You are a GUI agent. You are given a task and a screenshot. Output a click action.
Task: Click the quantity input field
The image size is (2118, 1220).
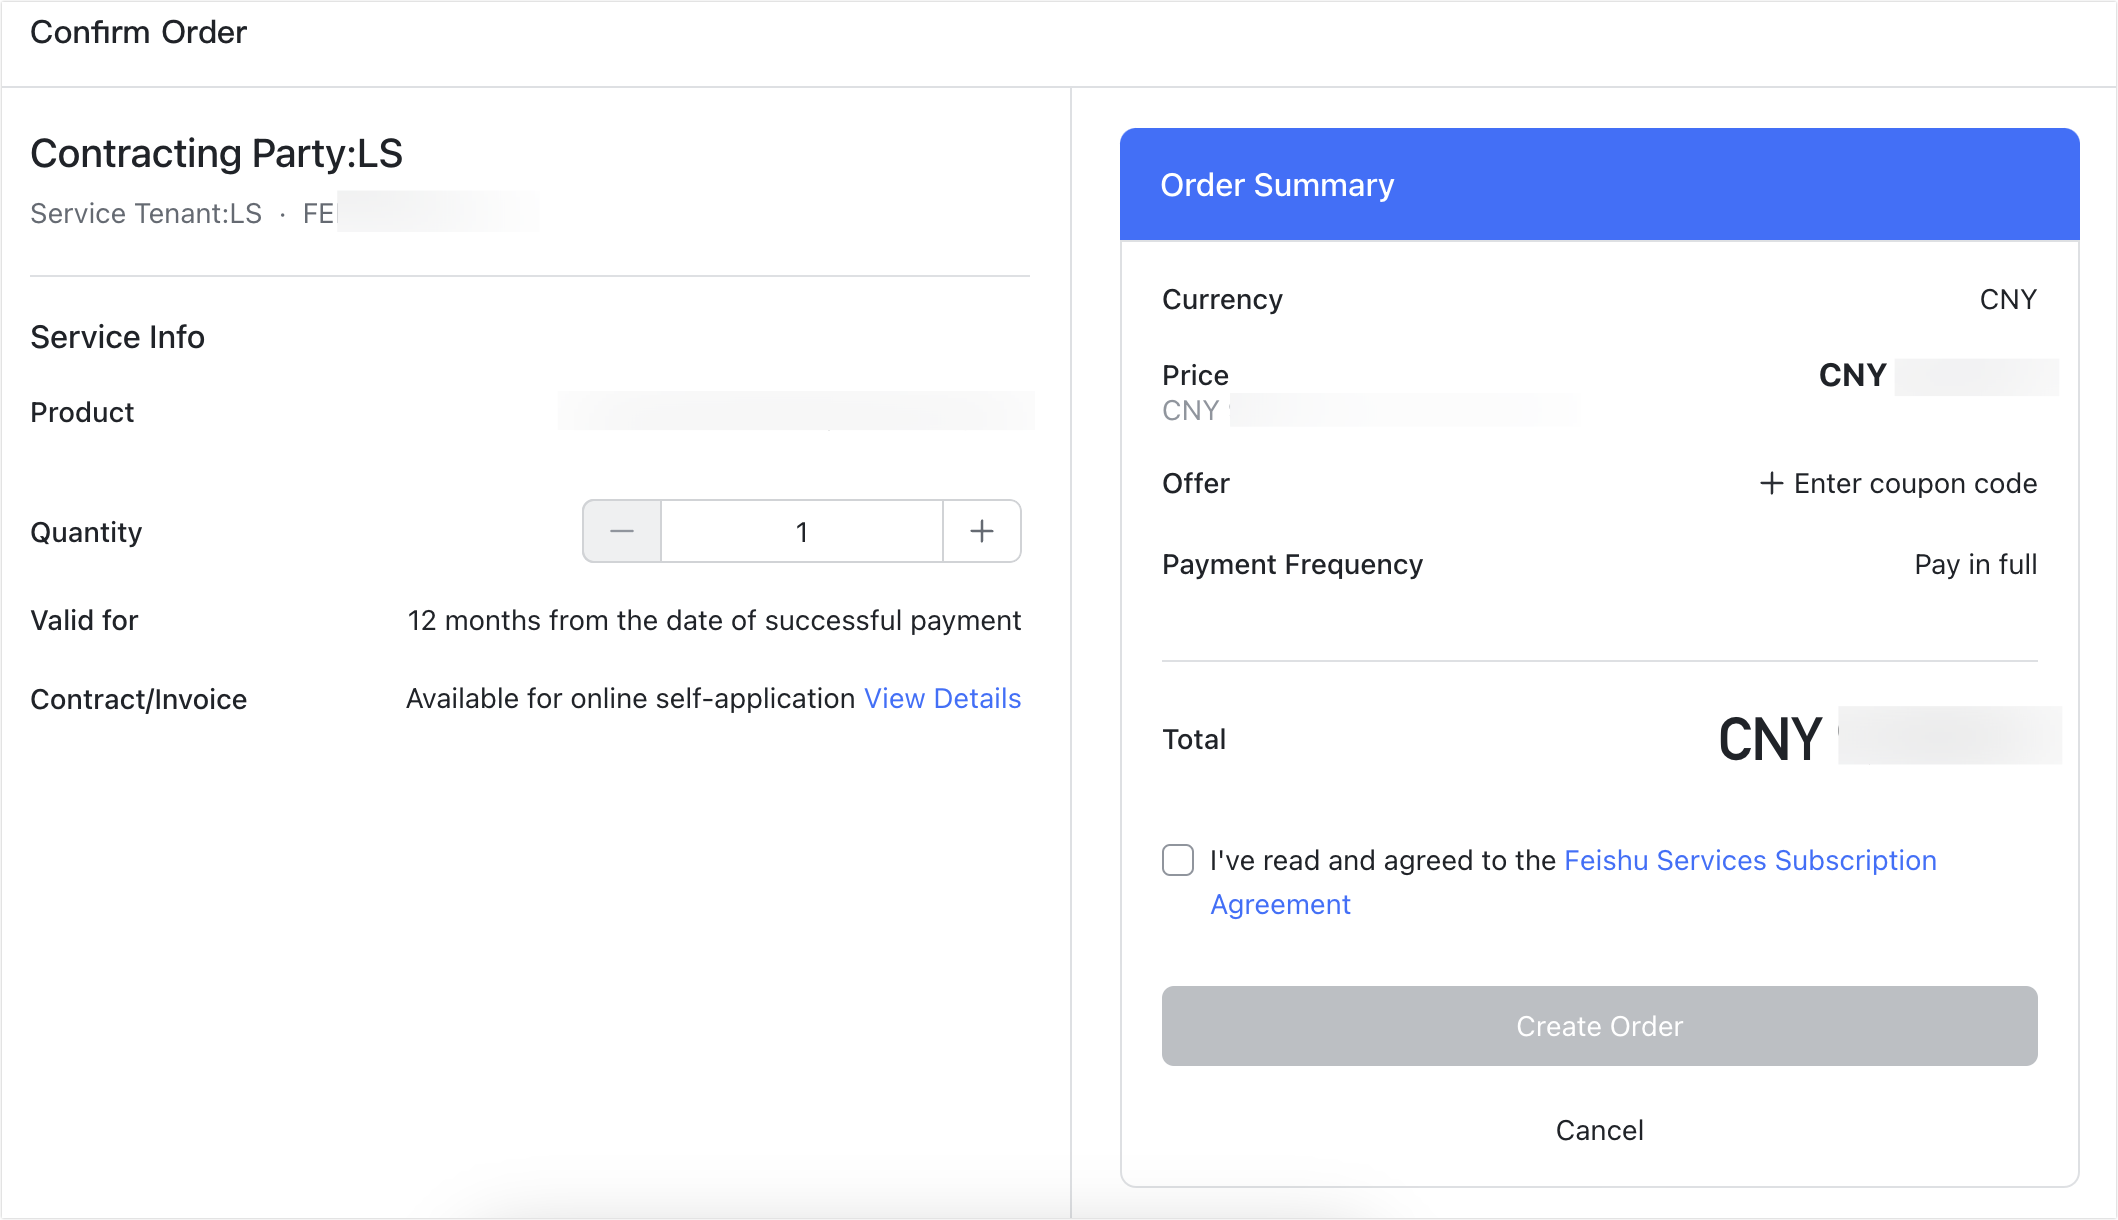[x=801, y=531]
